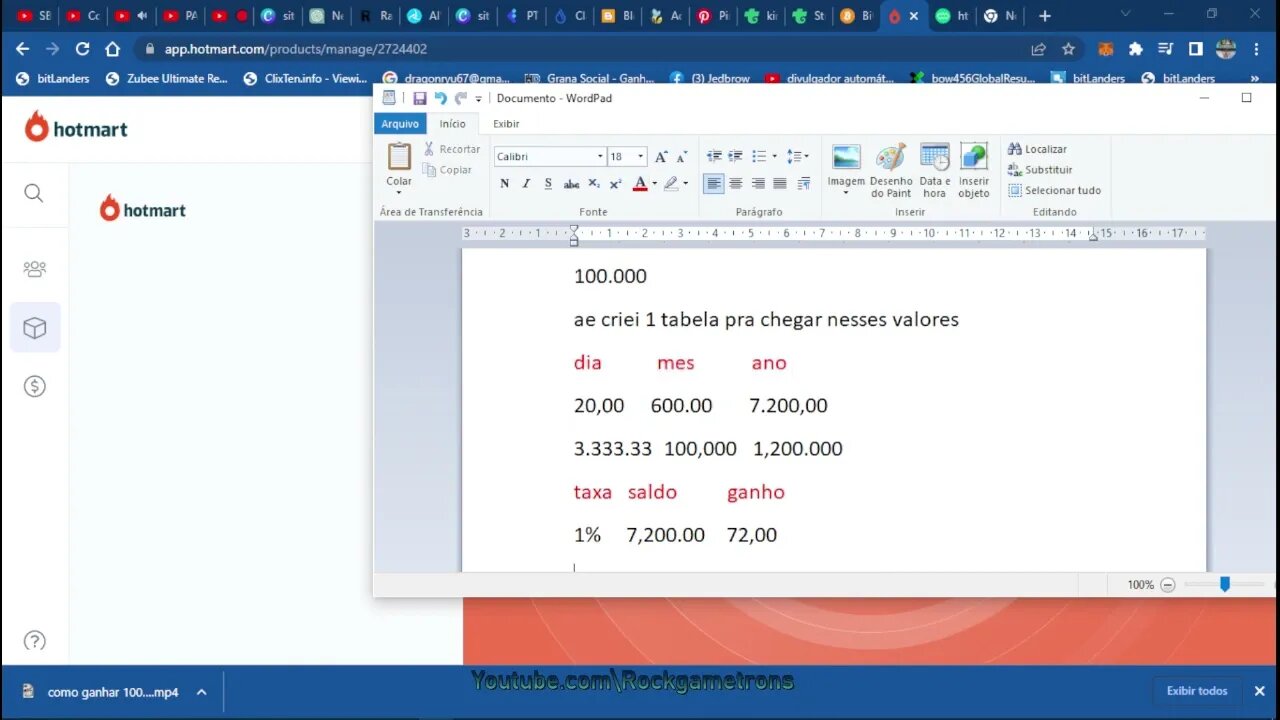Open the Customize Quick Access Toolbar dropdown

pyautogui.click(x=478, y=99)
